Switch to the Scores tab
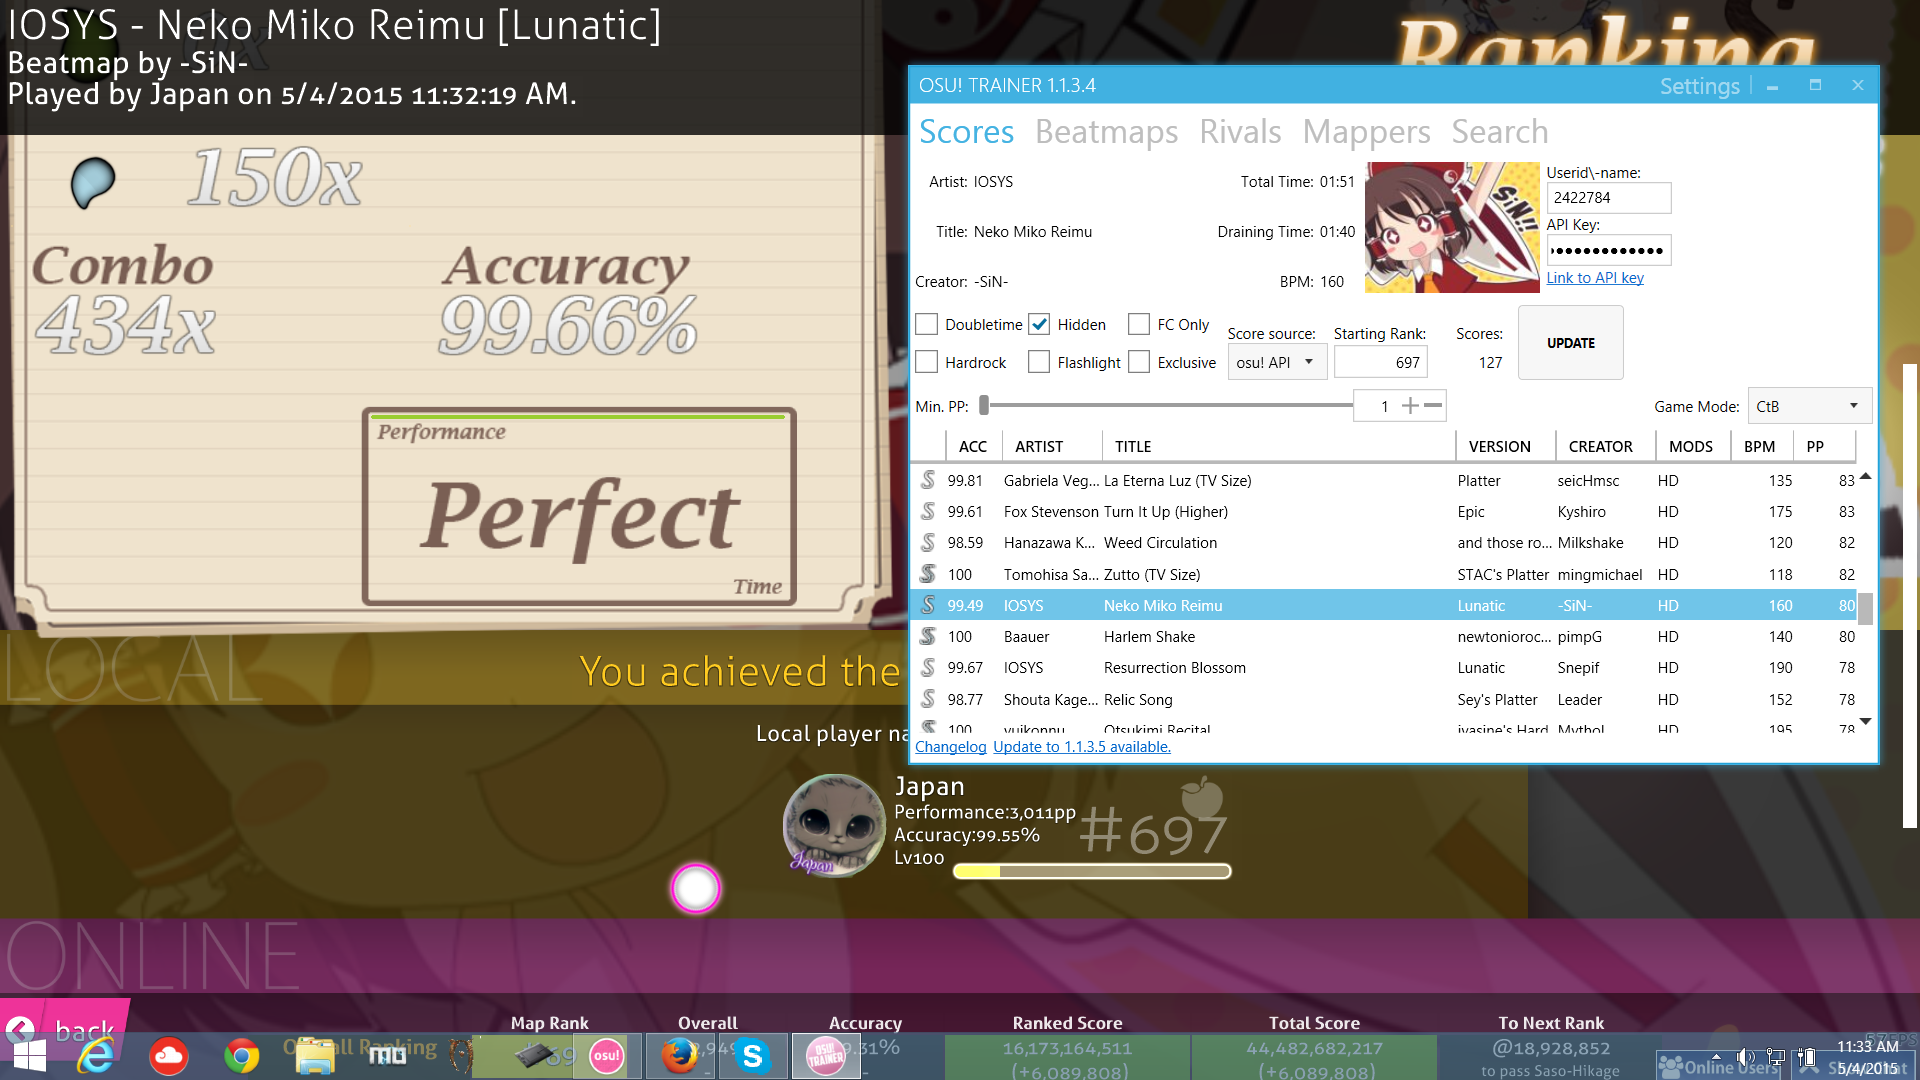 tap(966, 132)
